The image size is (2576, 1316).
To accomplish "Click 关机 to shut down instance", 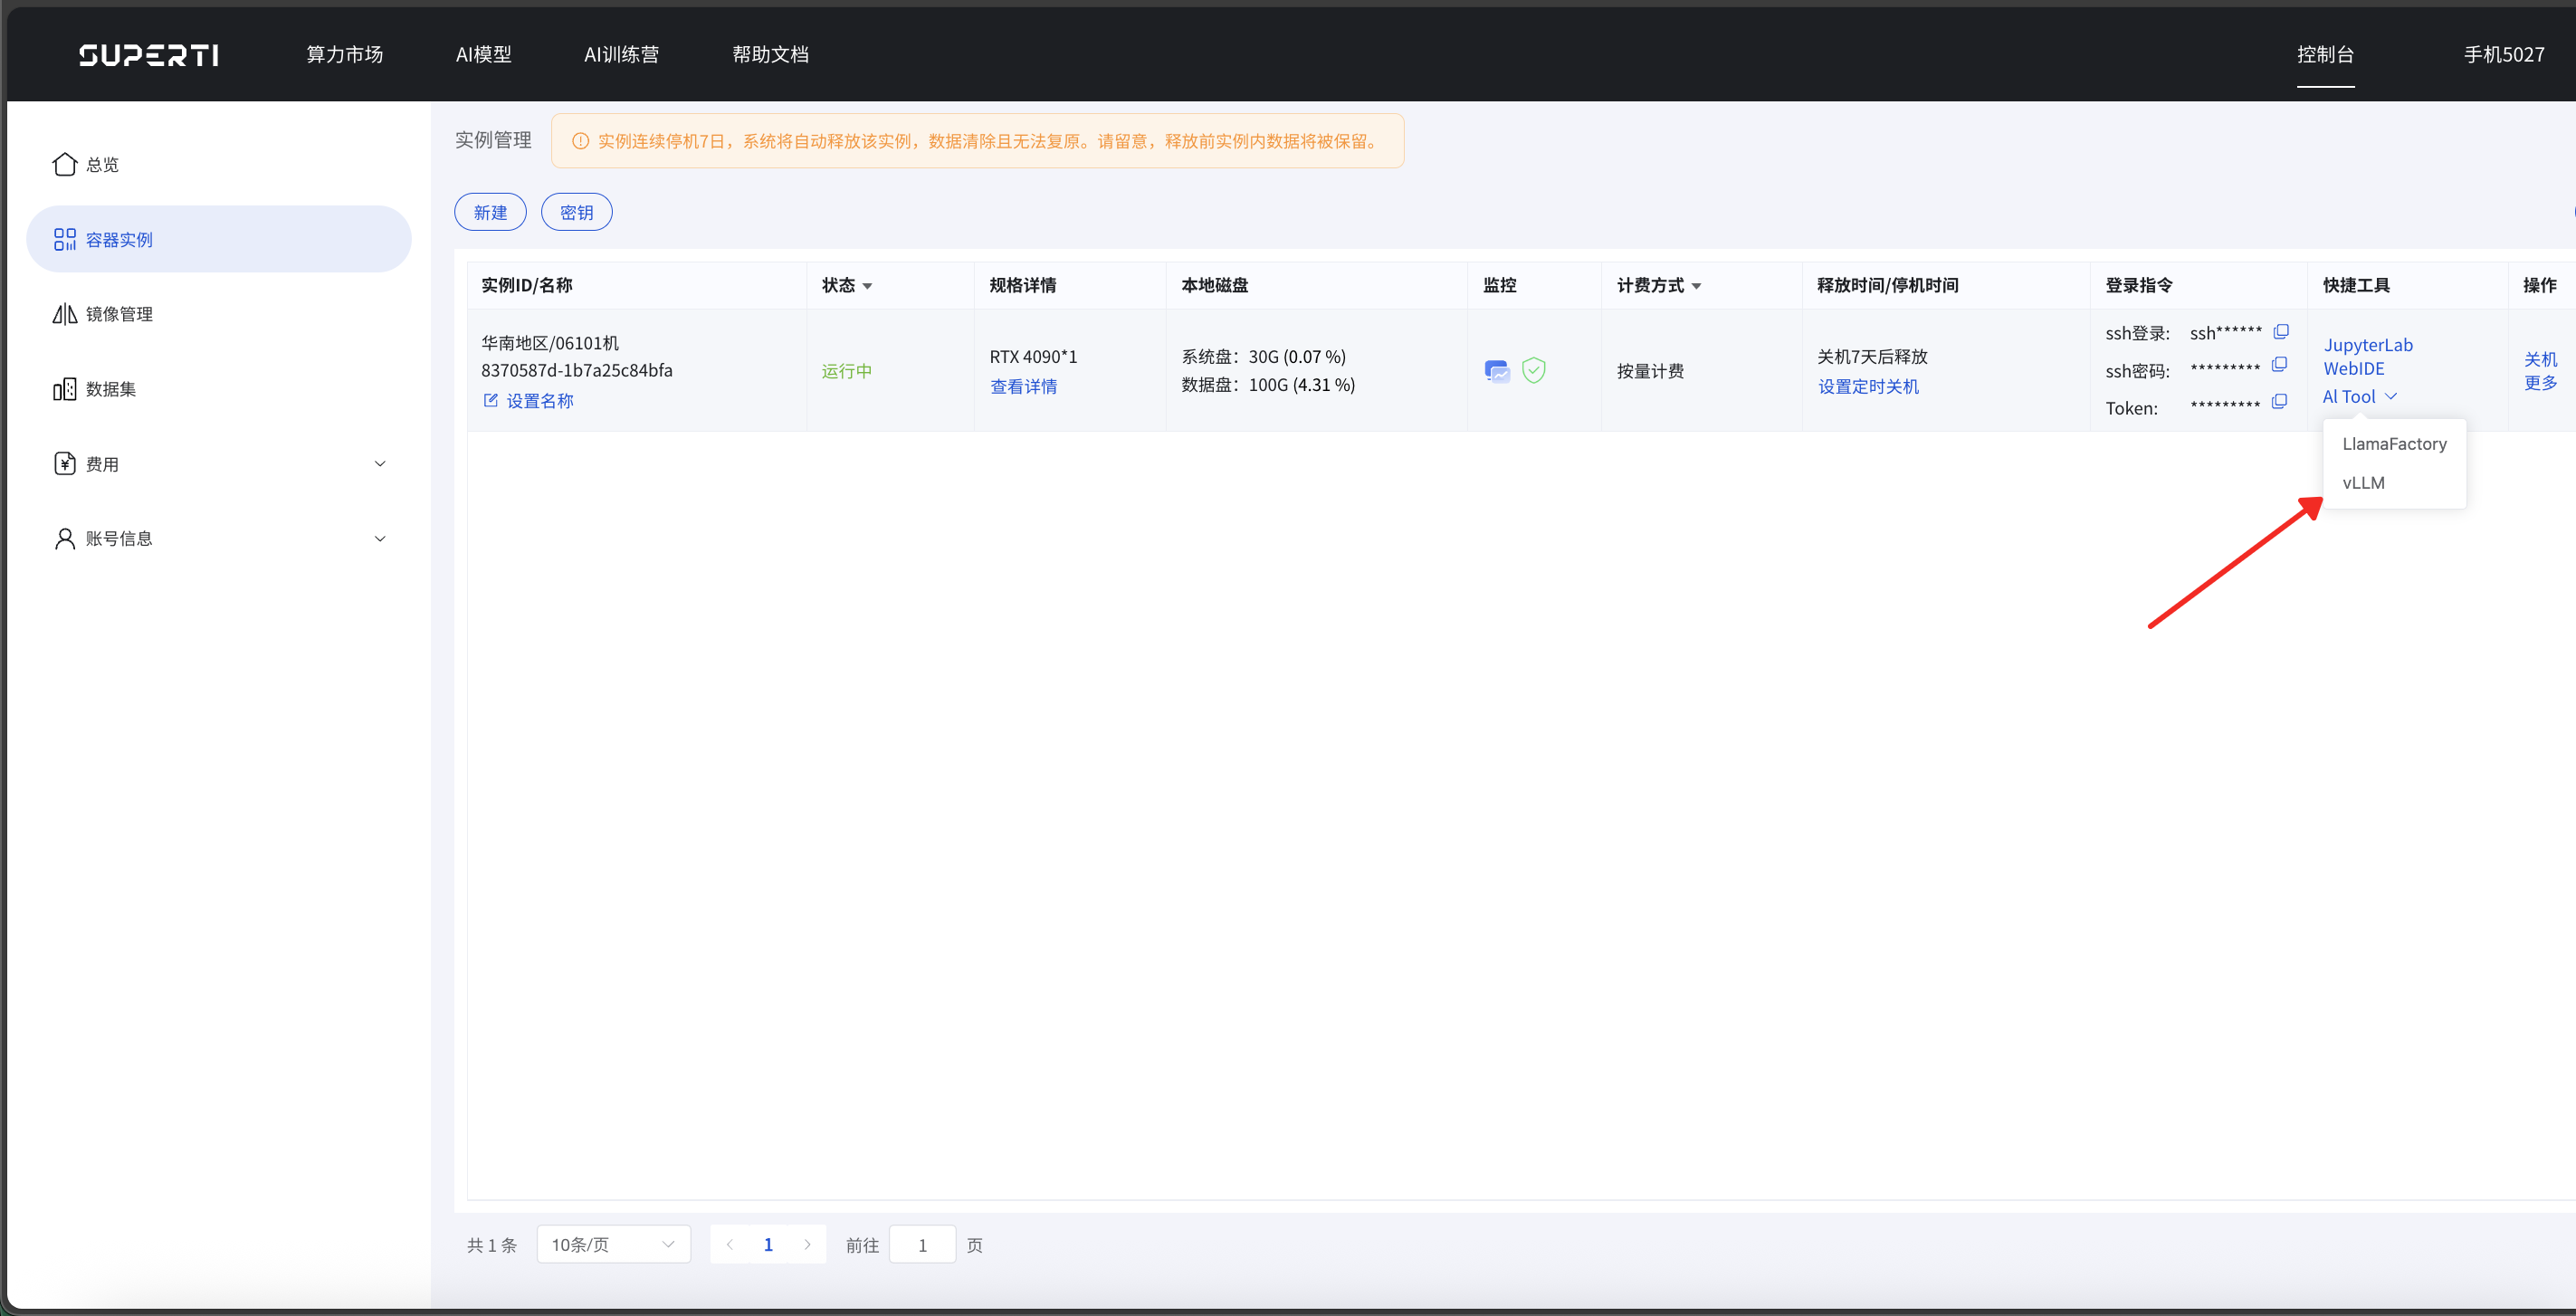I will coord(2540,359).
